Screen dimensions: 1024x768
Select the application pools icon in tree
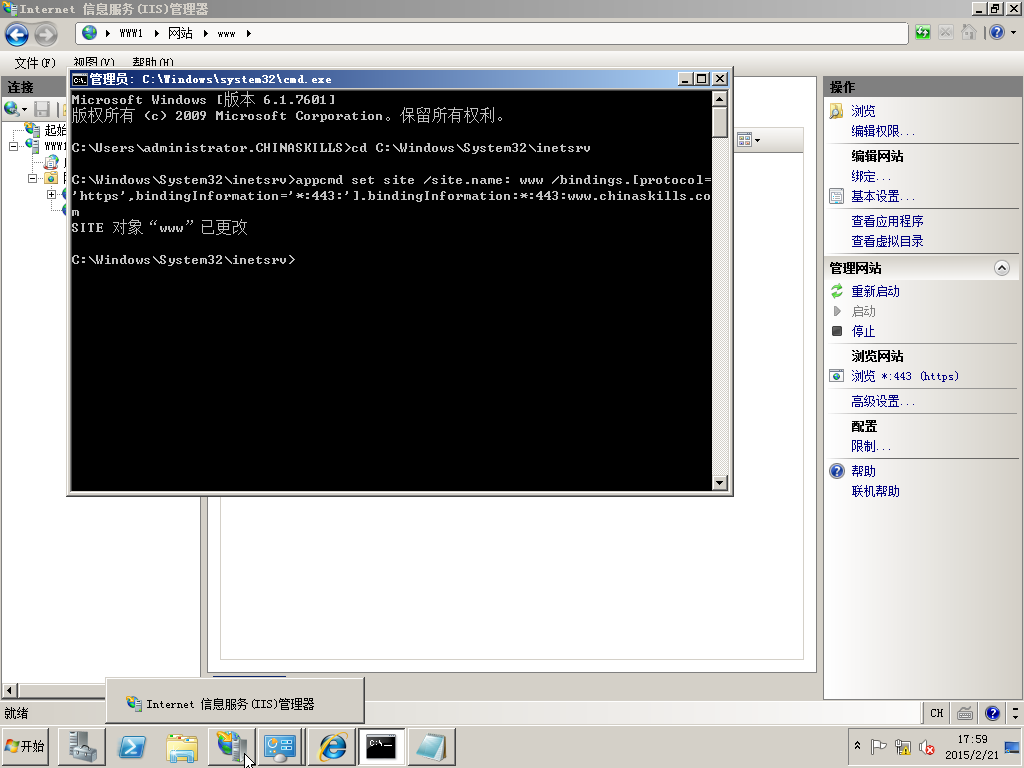51,161
